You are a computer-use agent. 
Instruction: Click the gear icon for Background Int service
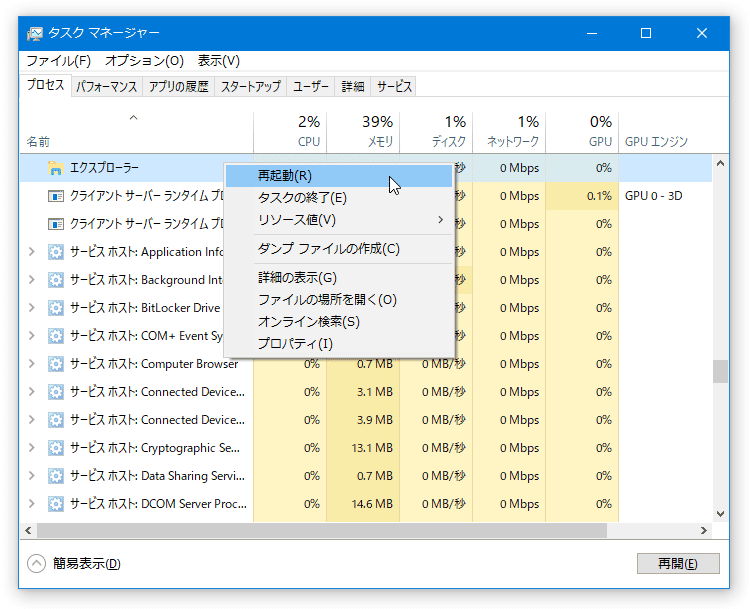coord(55,280)
